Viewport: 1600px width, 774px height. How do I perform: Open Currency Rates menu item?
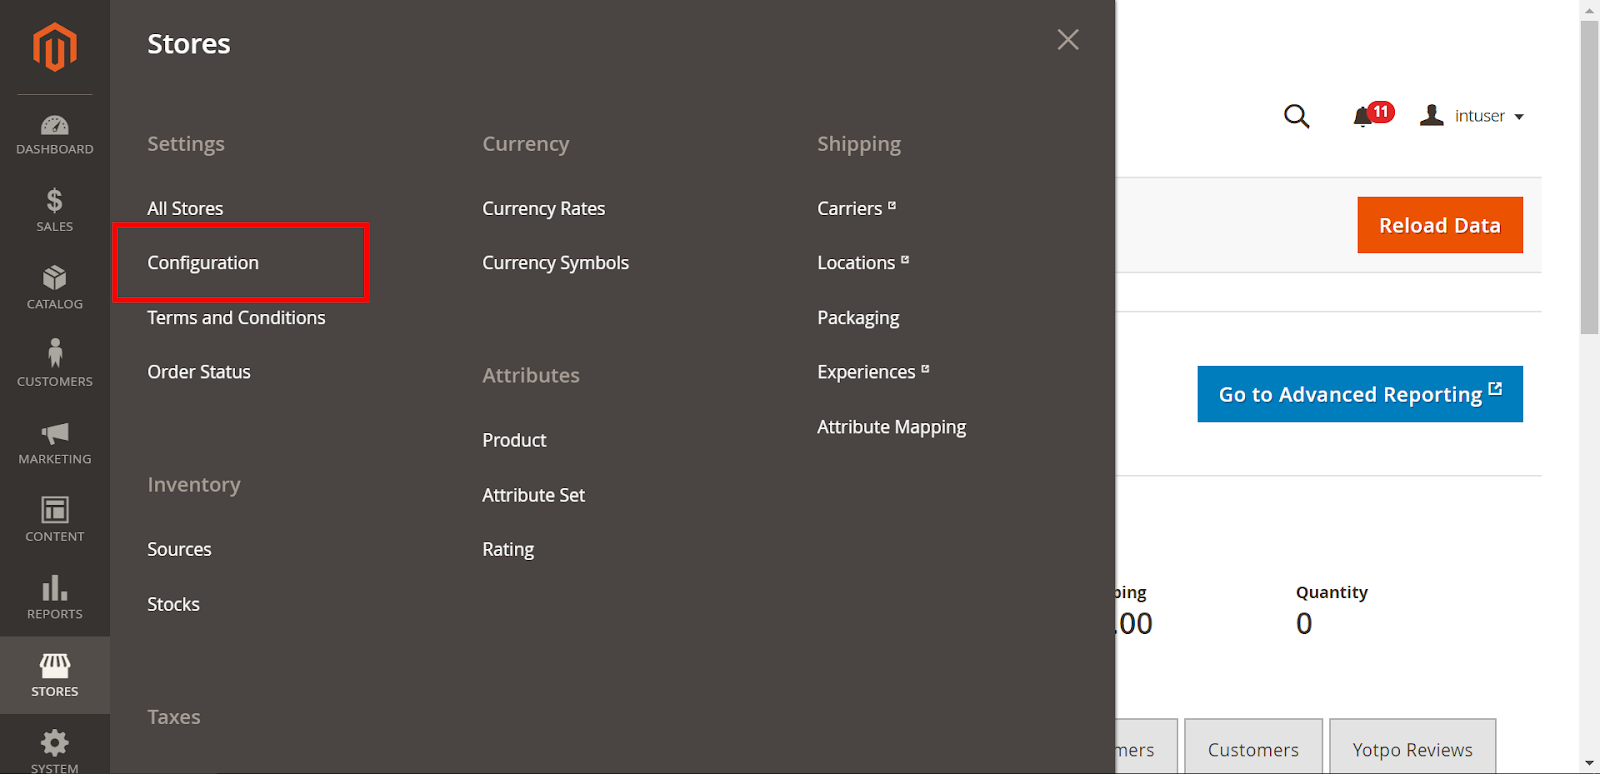pos(543,209)
